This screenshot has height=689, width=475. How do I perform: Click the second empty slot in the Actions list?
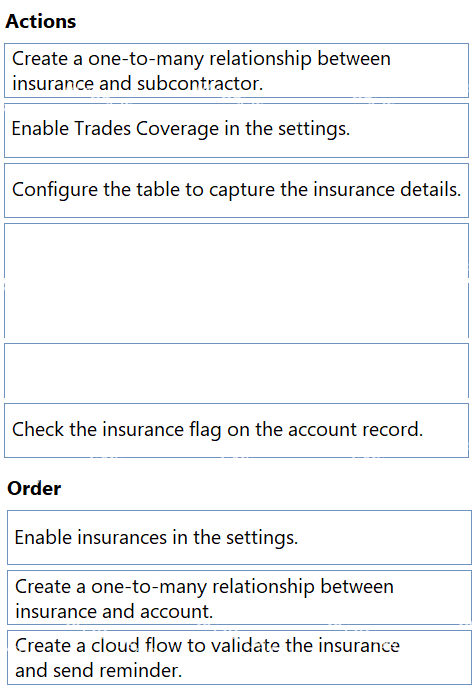(x=236, y=370)
